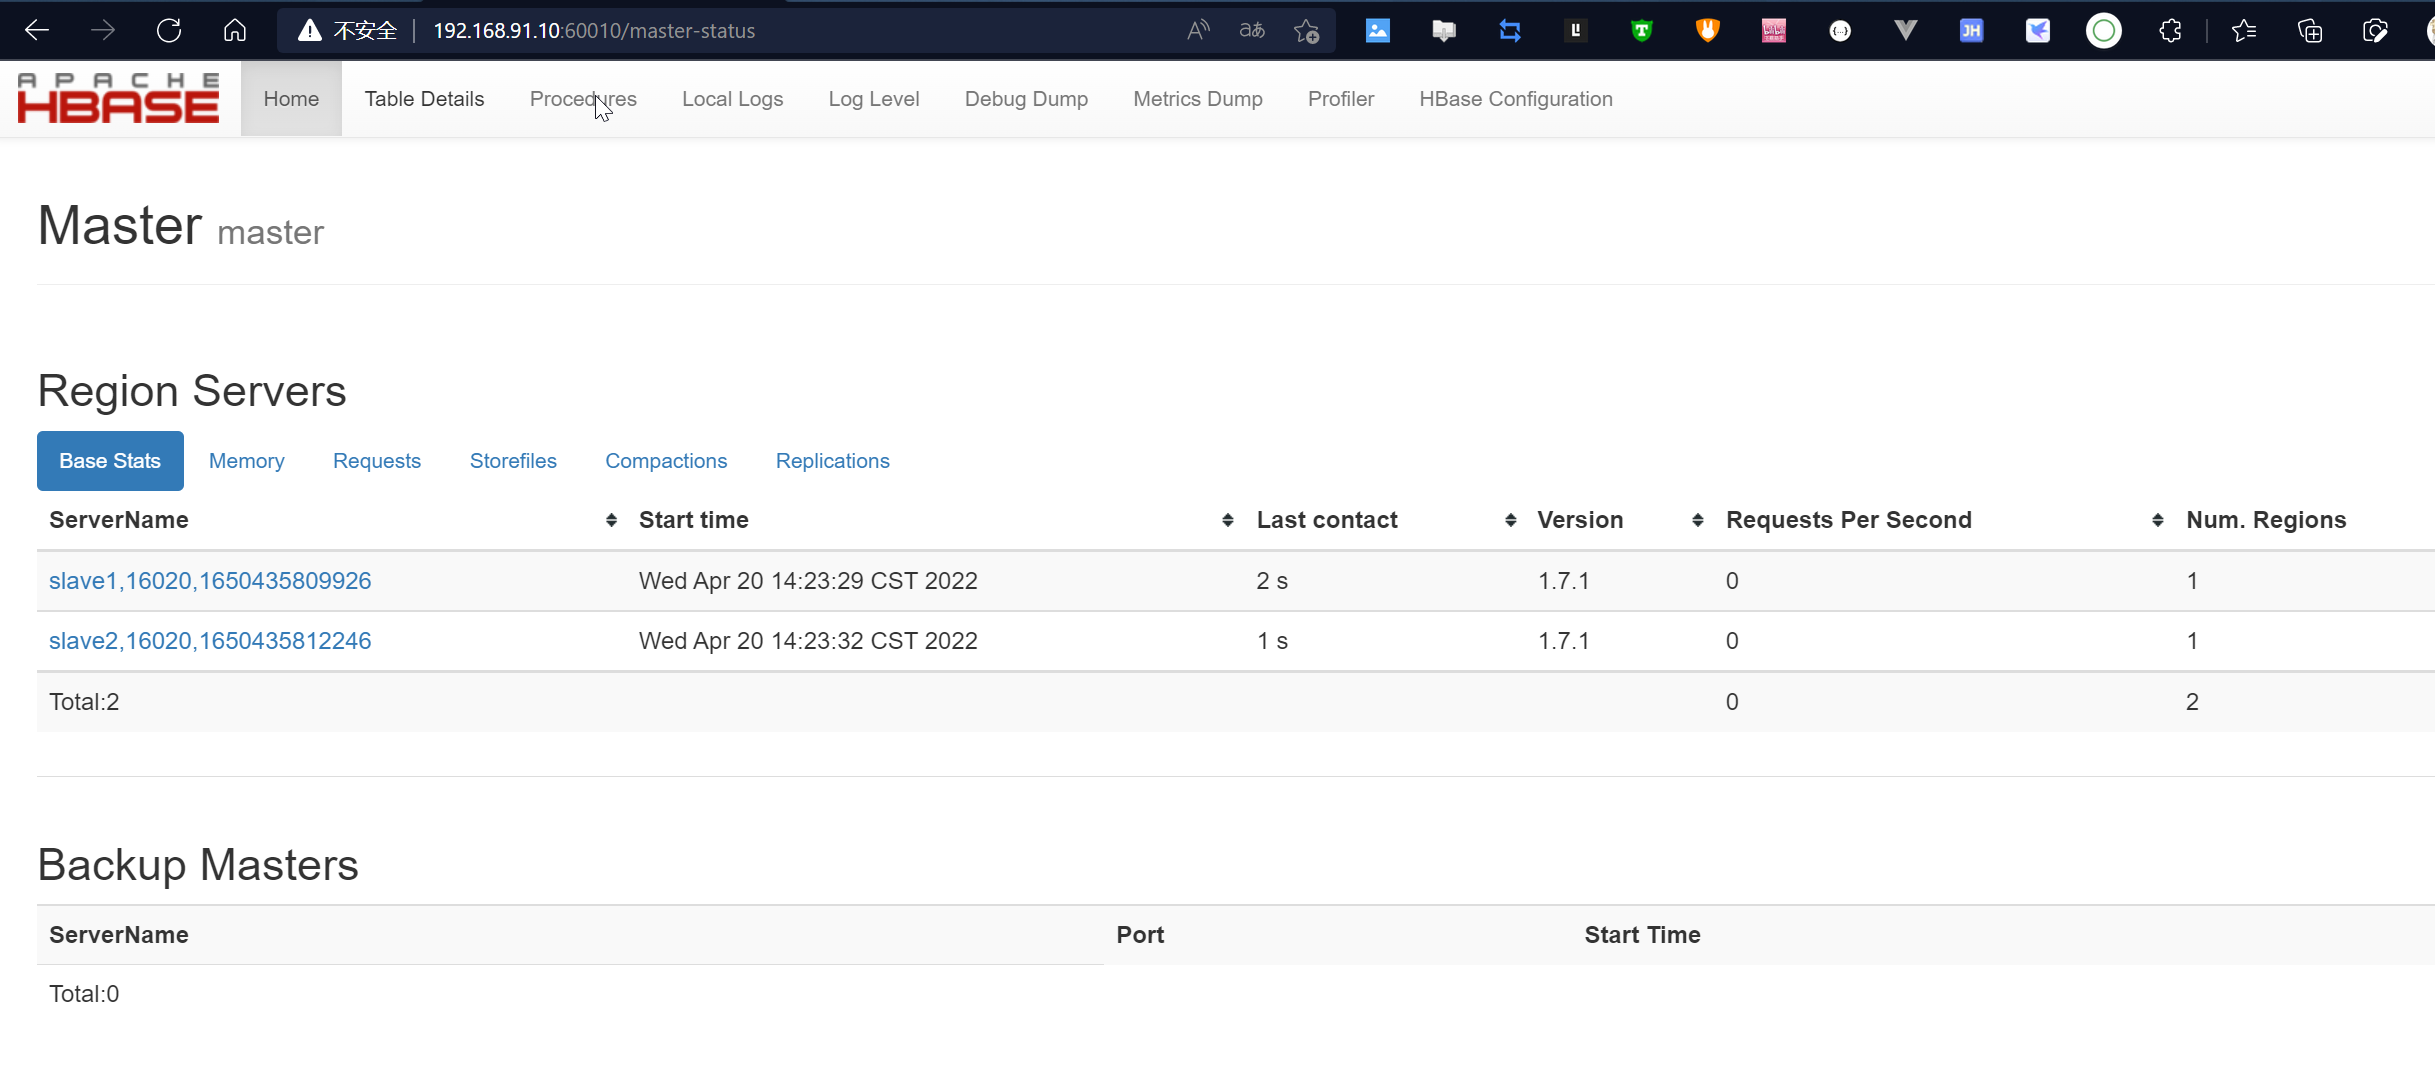Switch to the Memory tab
This screenshot has height=1074, width=2435.
pos(246,461)
